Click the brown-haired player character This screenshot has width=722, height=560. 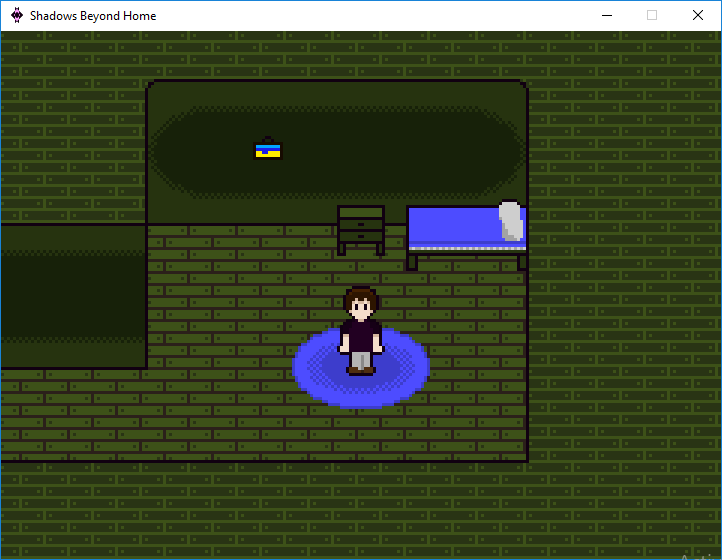click(361, 331)
